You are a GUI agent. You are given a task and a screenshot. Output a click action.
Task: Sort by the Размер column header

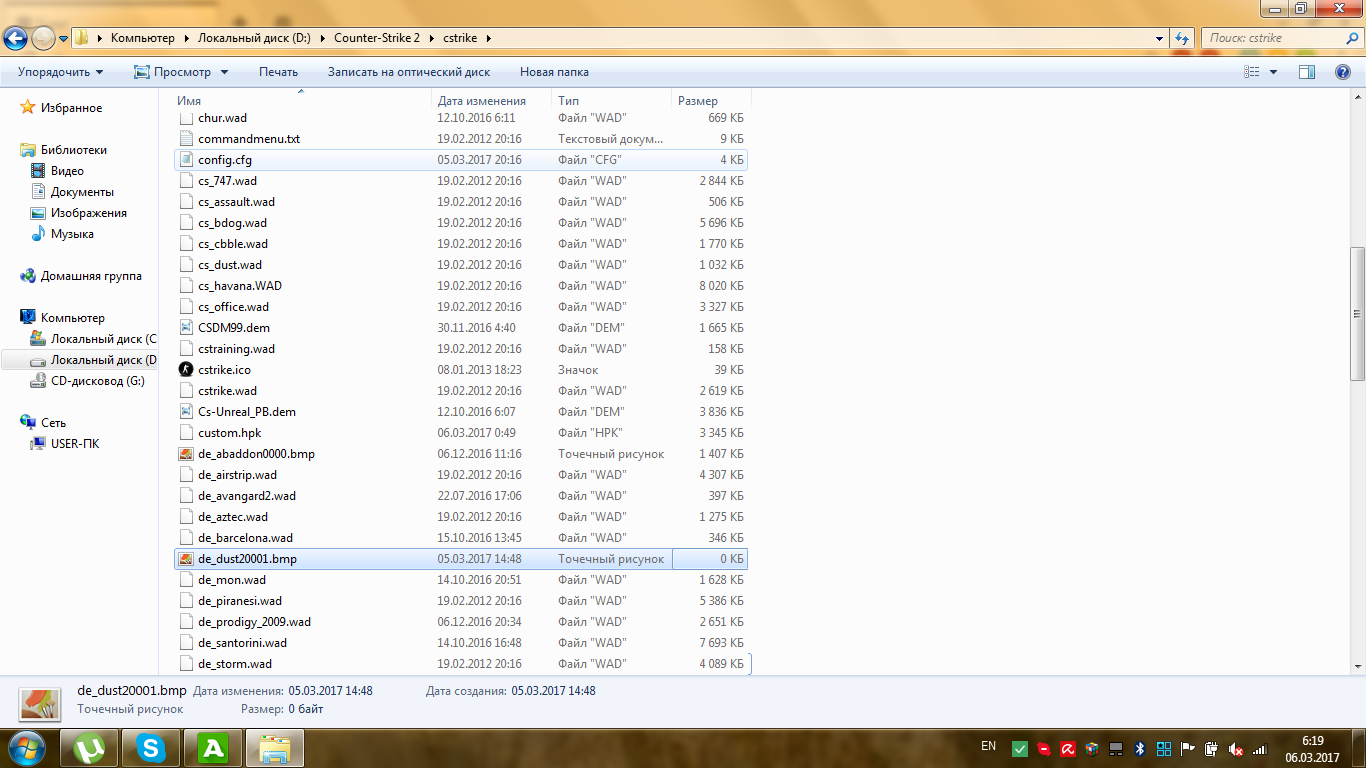[710, 101]
